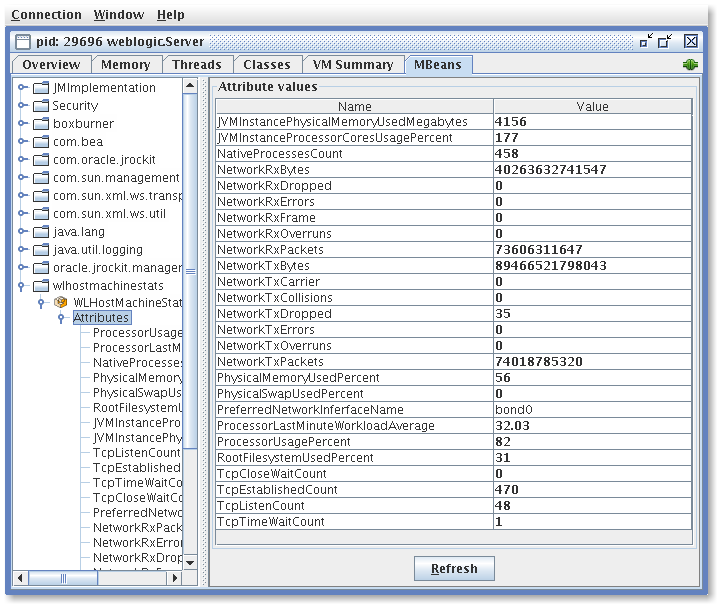Switch to the VM Summary tab
This screenshot has width=717, height=604.
[x=353, y=64]
